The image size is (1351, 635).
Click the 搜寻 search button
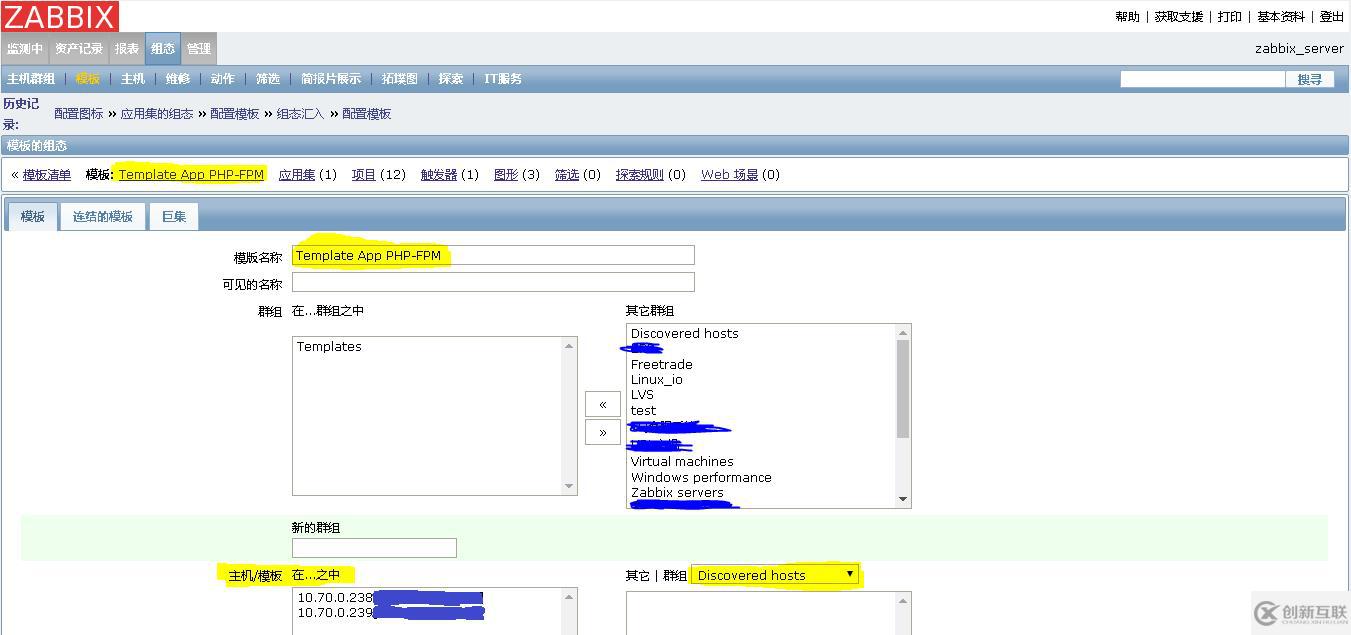click(1311, 78)
